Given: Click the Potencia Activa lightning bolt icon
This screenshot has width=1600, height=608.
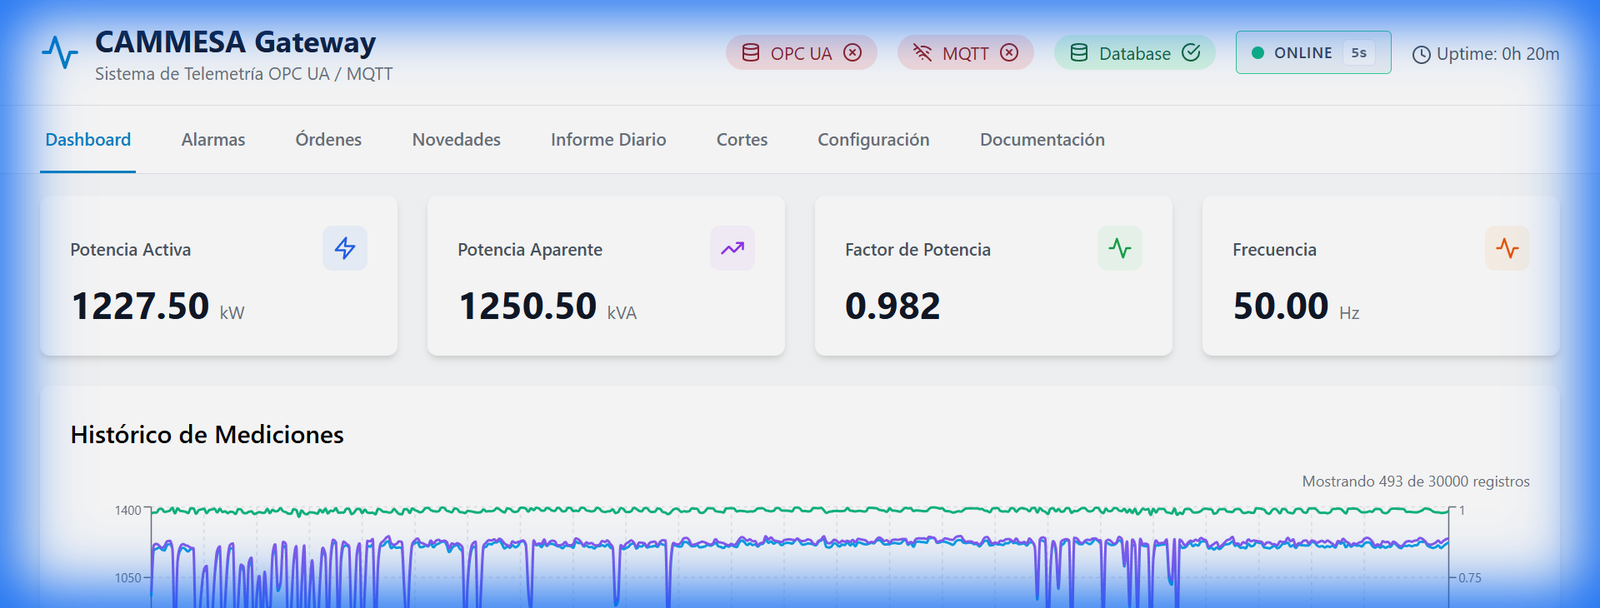Looking at the screenshot, I should click(345, 248).
